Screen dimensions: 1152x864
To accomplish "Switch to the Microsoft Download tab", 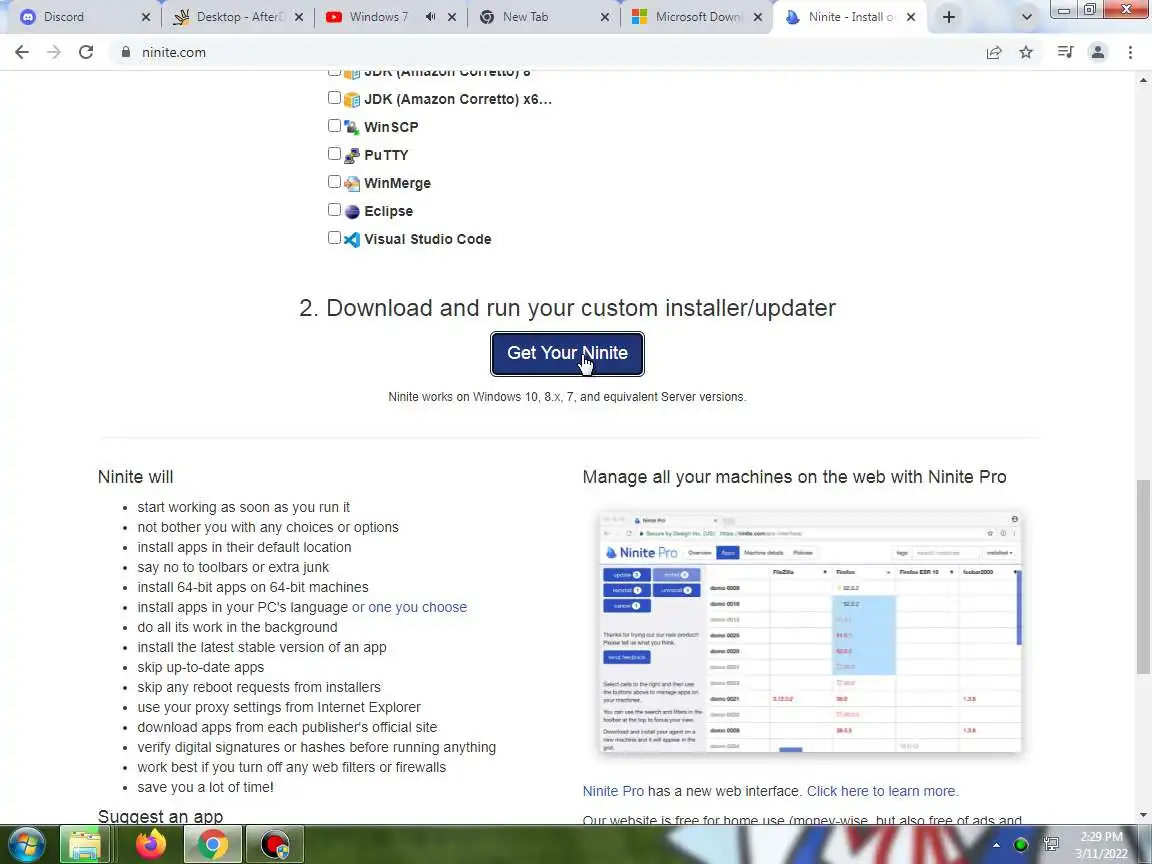I will click(697, 17).
